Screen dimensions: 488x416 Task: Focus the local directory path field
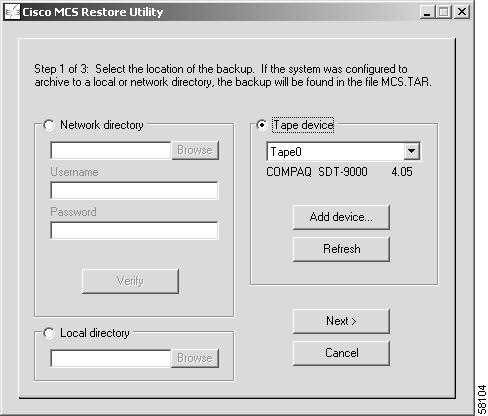click(111, 358)
